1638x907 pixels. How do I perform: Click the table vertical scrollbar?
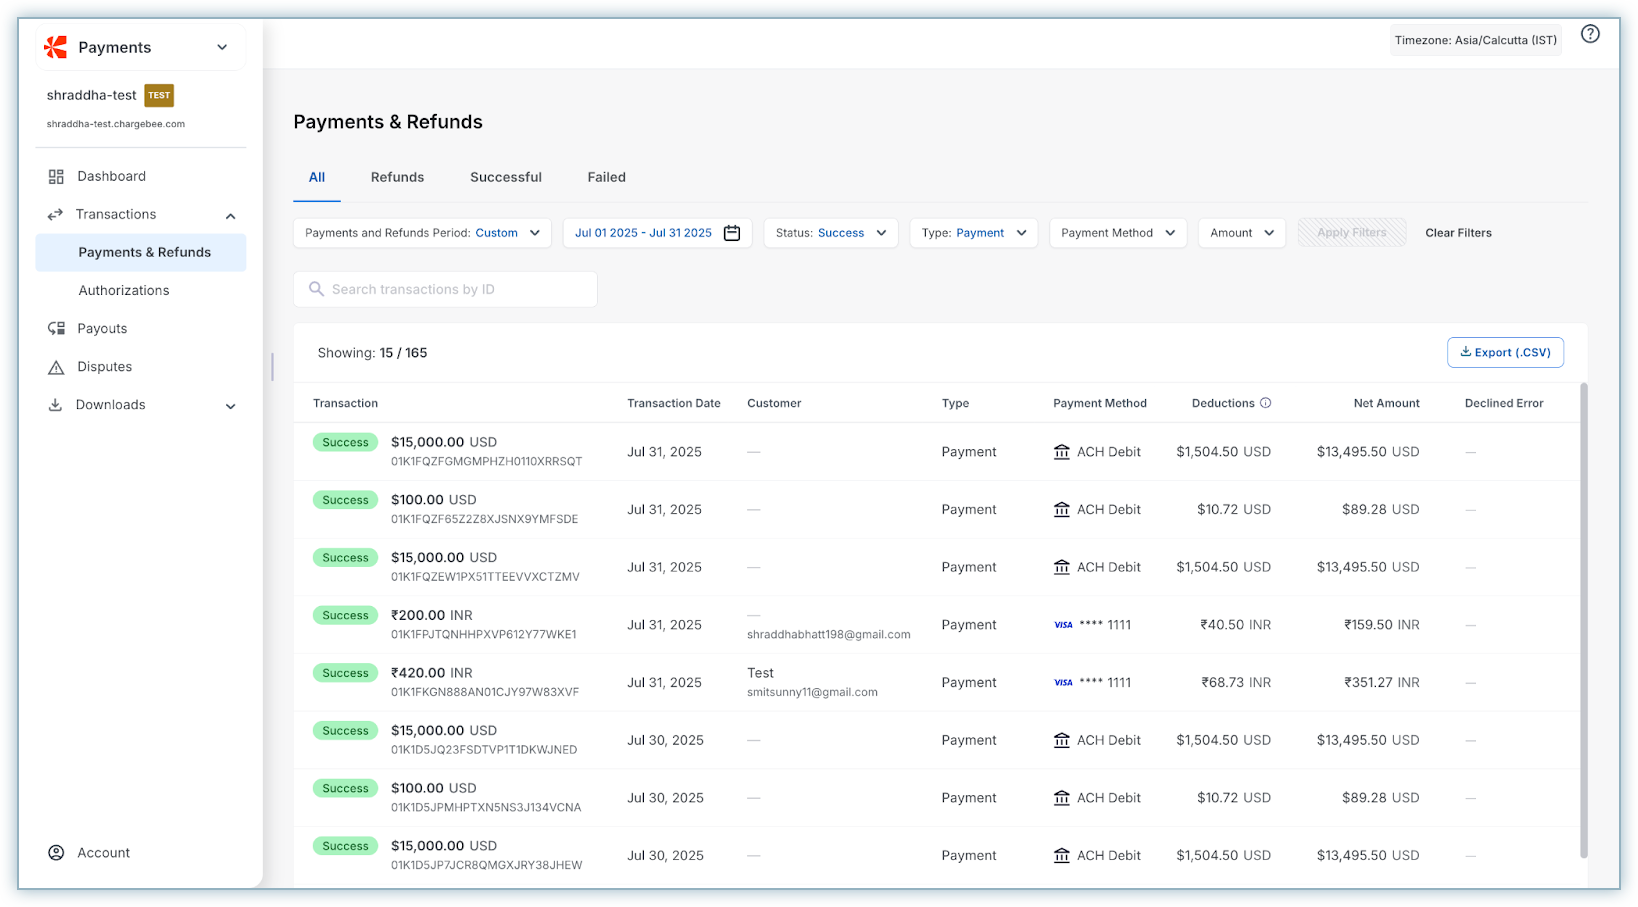pos(1584,620)
